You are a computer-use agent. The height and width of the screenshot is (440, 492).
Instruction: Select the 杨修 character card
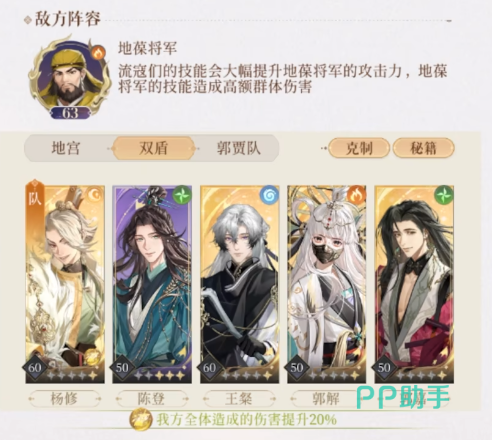pos(65,284)
